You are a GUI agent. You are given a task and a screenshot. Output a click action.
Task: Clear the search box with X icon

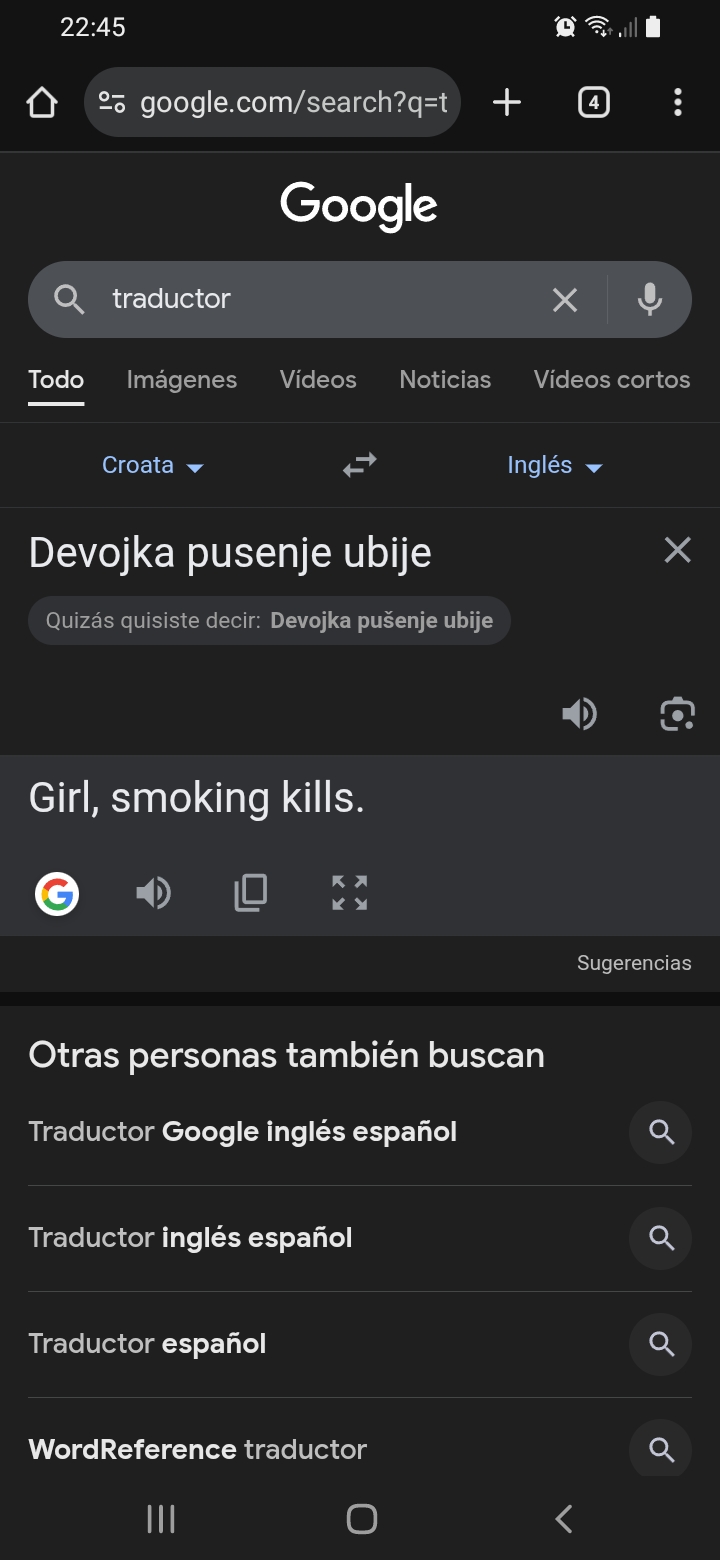[x=565, y=299]
